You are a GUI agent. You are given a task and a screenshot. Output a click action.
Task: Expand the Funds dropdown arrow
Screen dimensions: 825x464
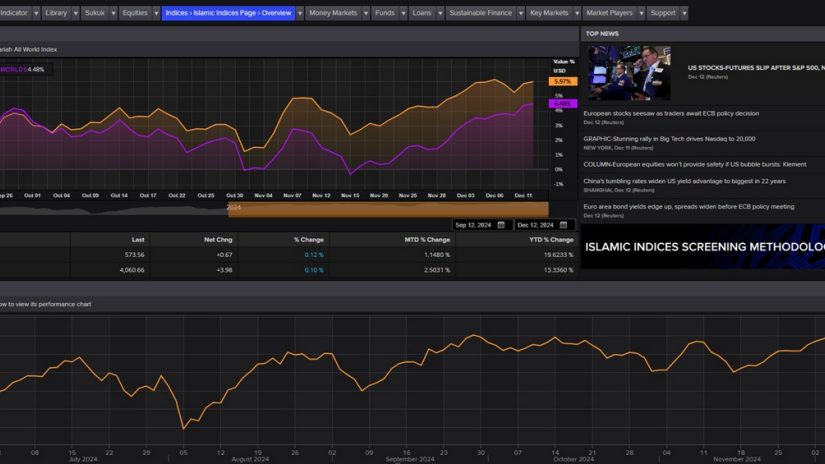404,13
